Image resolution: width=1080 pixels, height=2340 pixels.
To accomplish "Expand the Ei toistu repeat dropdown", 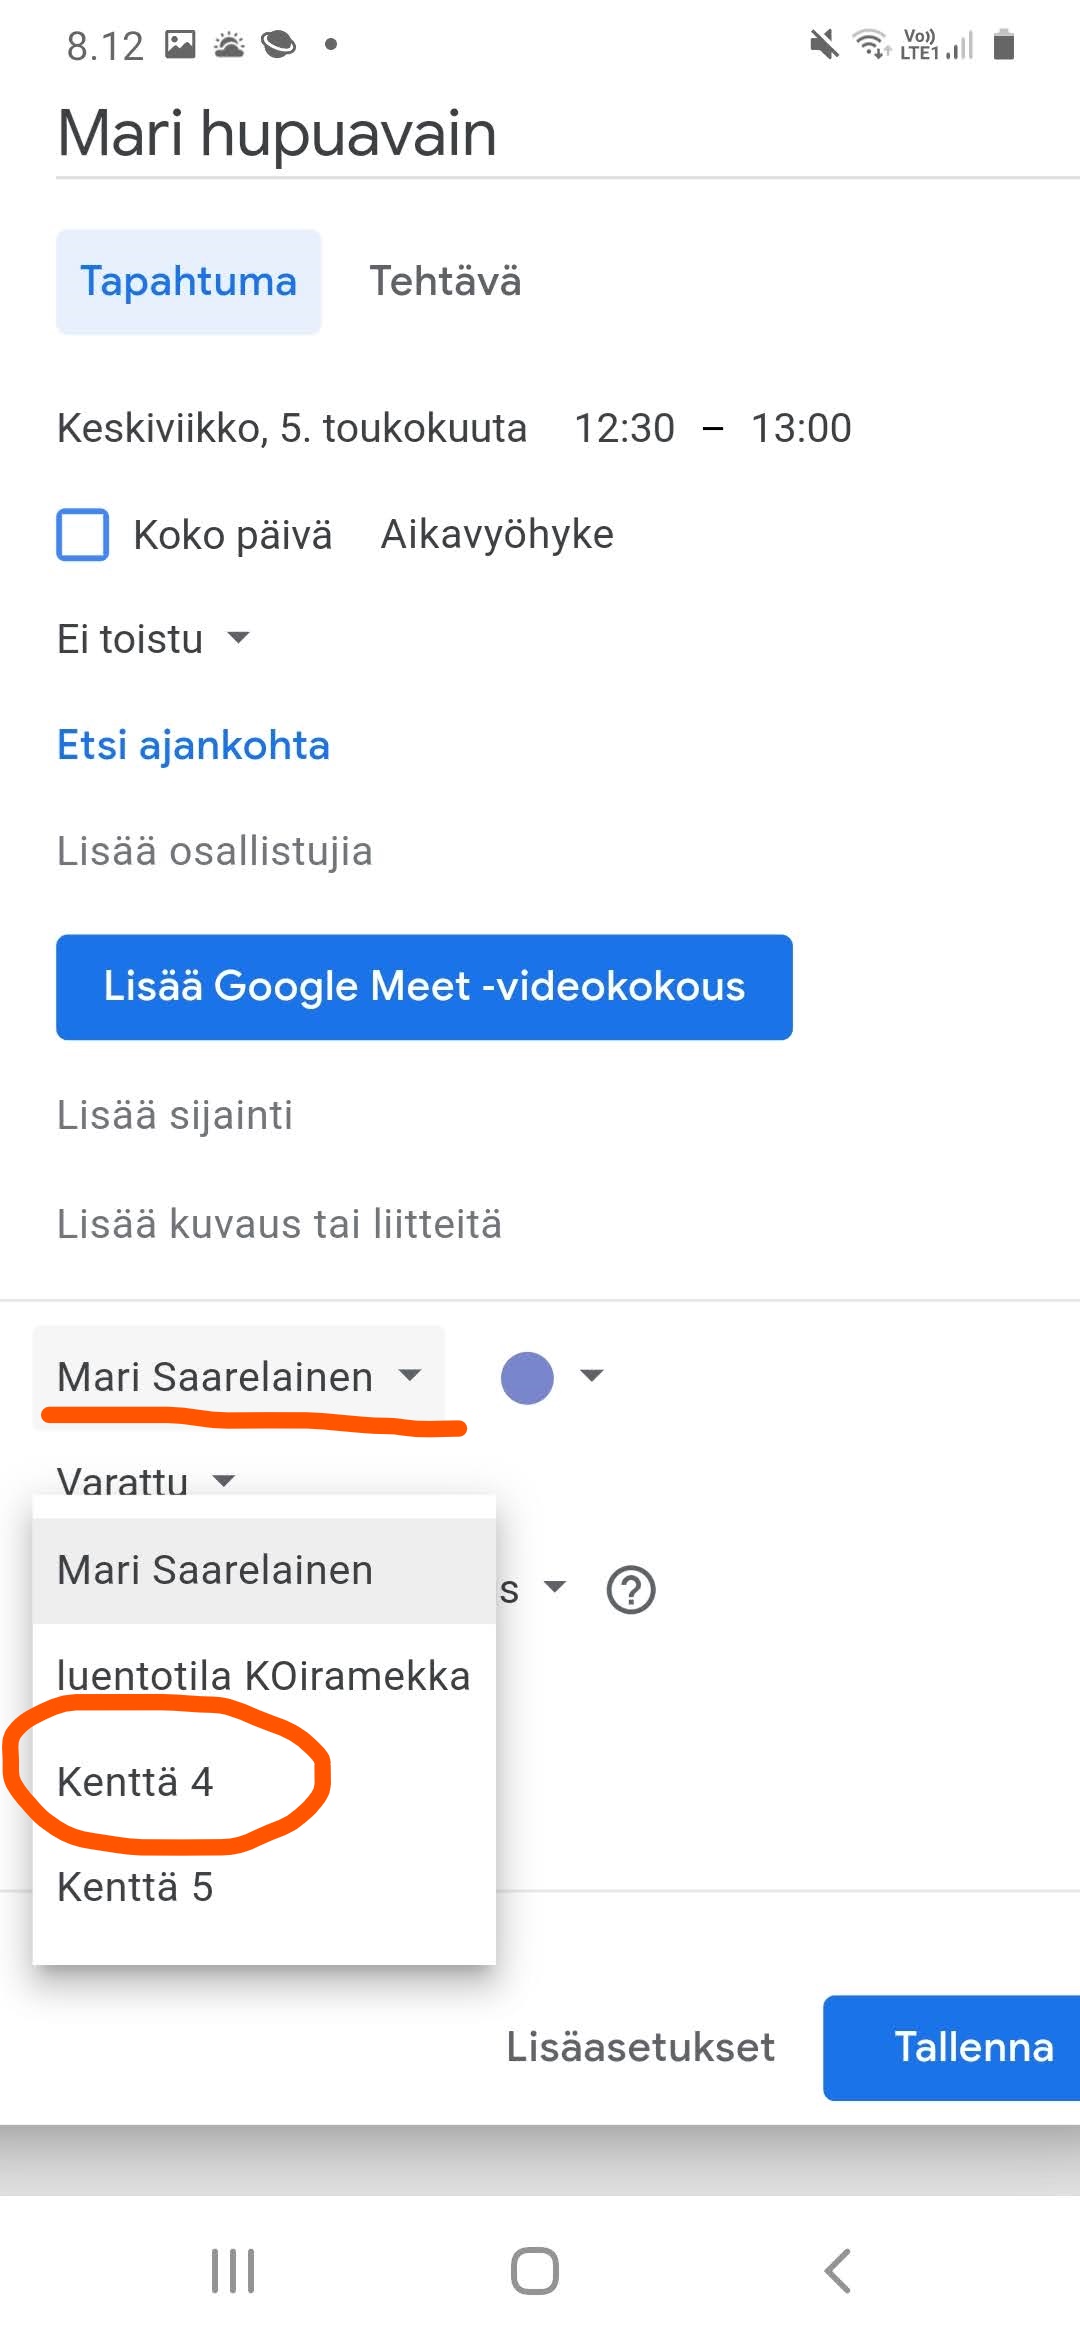I will click(x=152, y=639).
